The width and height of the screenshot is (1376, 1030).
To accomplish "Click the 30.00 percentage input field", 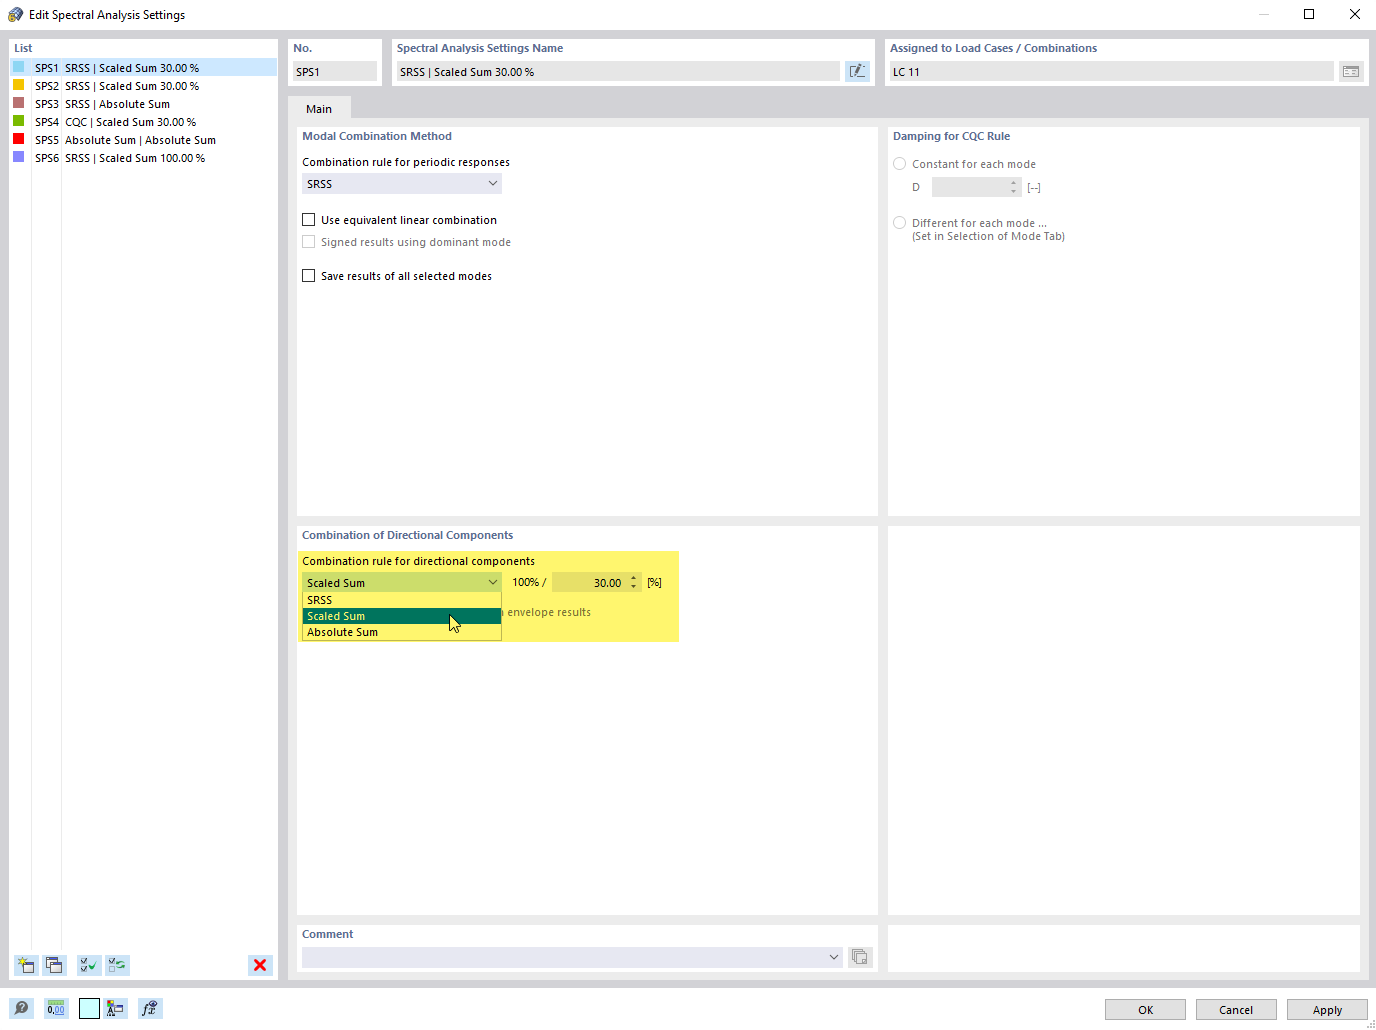I will [x=590, y=582].
